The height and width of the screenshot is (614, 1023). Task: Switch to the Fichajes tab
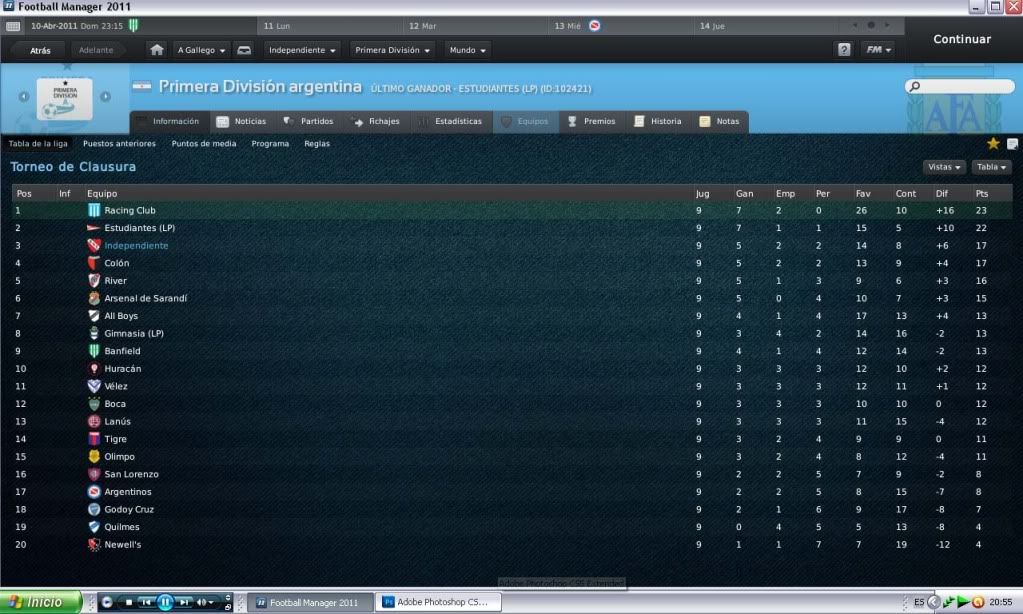(x=376, y=121)
